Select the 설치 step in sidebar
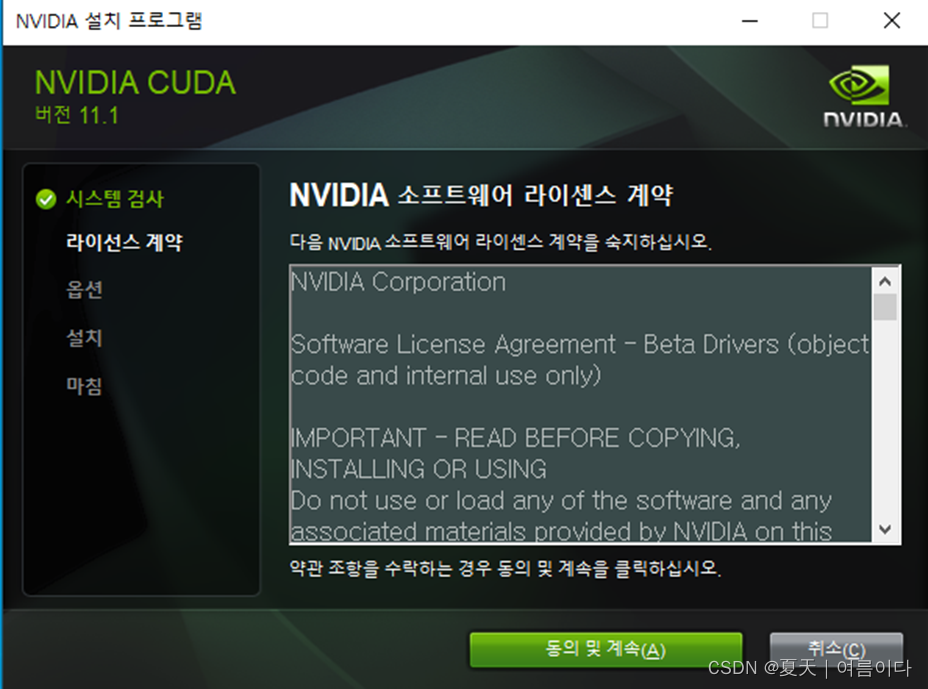Viewport: 928px width, 689px height. tap(84, 338)
